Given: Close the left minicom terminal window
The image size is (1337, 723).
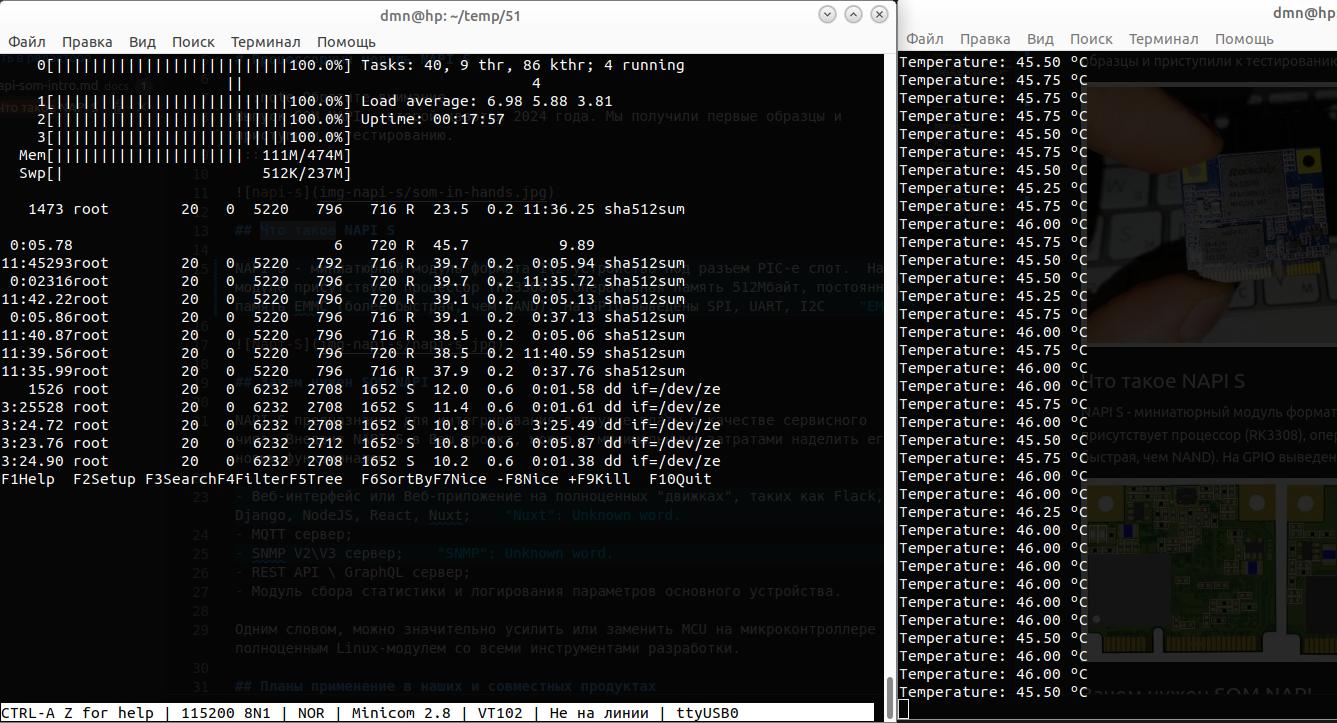Looking at the screenshot, I should point(879,15).
